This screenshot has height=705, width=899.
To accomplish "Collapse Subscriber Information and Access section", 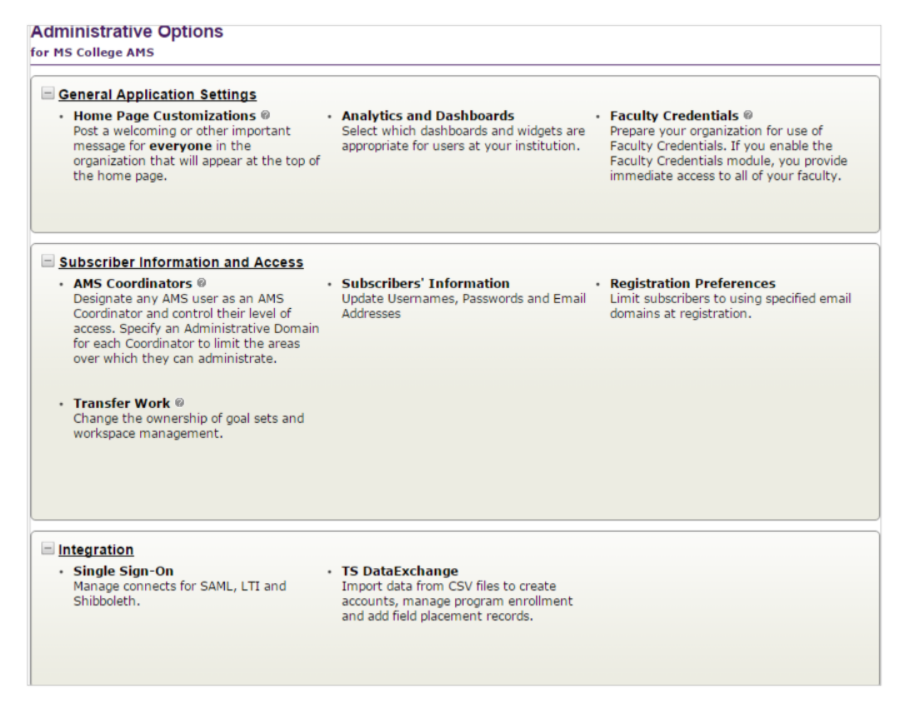I will click(x=48, y=261).
